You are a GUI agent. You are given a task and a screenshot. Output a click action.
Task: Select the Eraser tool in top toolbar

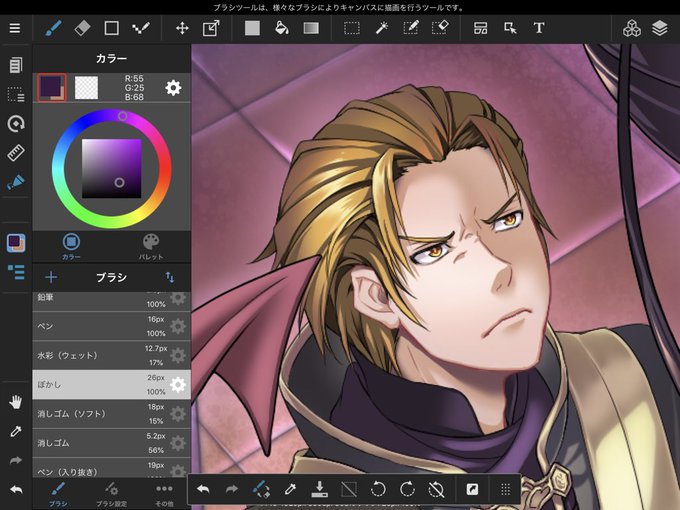pyautogui.click(x=82, y=29)
